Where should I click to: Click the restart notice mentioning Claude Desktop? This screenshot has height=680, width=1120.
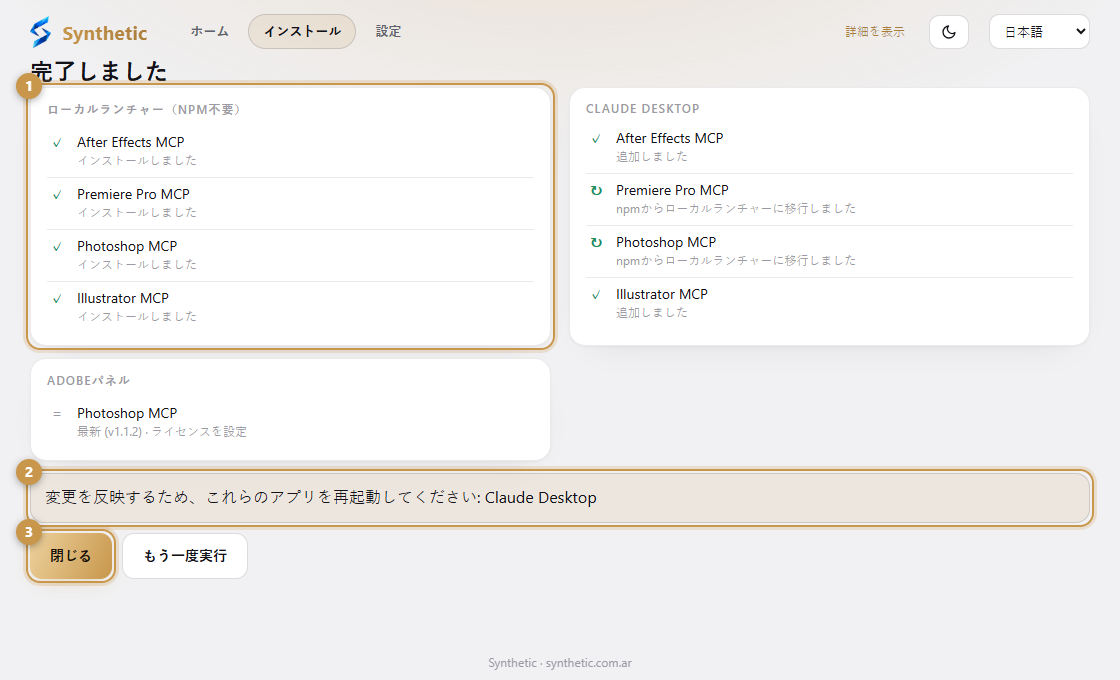560,498
